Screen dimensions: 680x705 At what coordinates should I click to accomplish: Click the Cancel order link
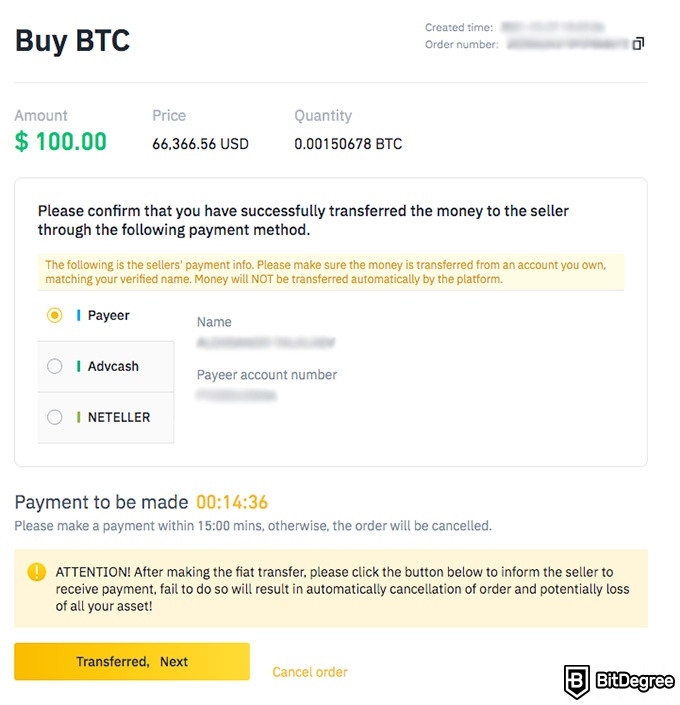pyautogui.click(x=309, y=672)
